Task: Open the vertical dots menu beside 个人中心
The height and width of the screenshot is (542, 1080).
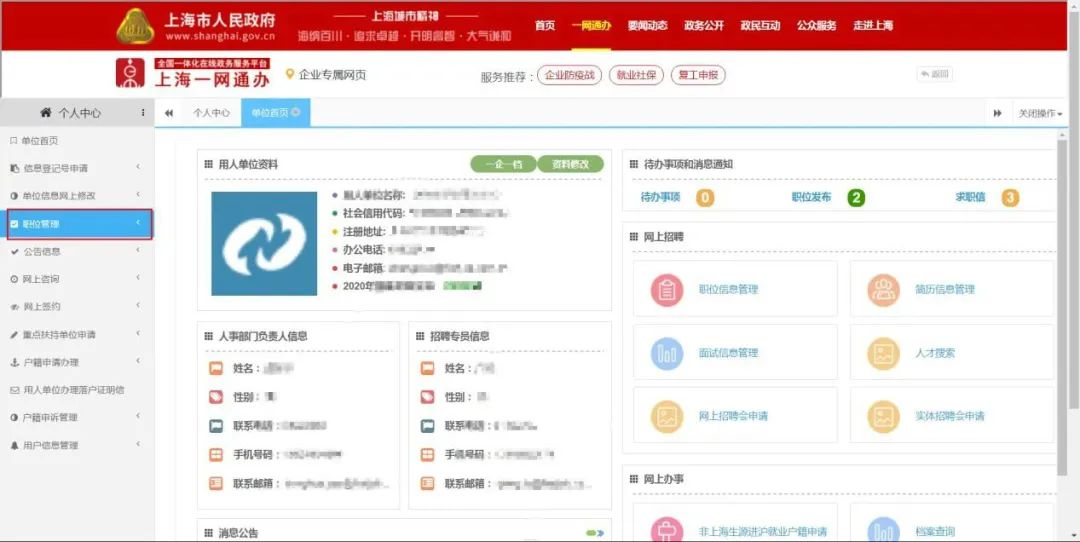Action: click(x=143, y=112)
